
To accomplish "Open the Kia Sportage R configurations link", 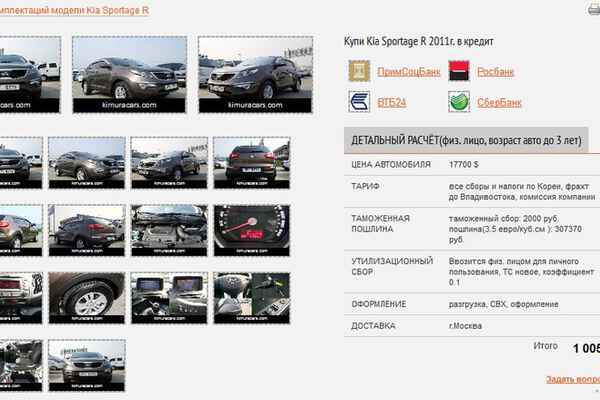I will (x=74, y=10).
